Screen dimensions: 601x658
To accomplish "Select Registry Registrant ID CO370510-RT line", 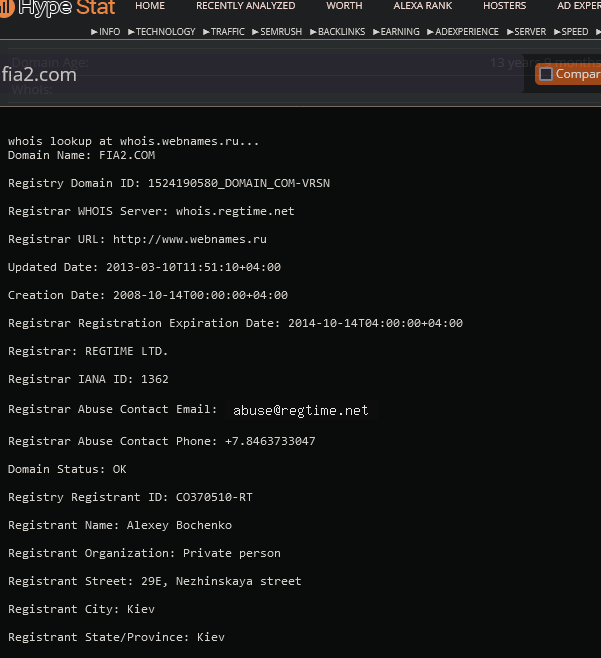I will pyautogui.click(x=130, y=497).
